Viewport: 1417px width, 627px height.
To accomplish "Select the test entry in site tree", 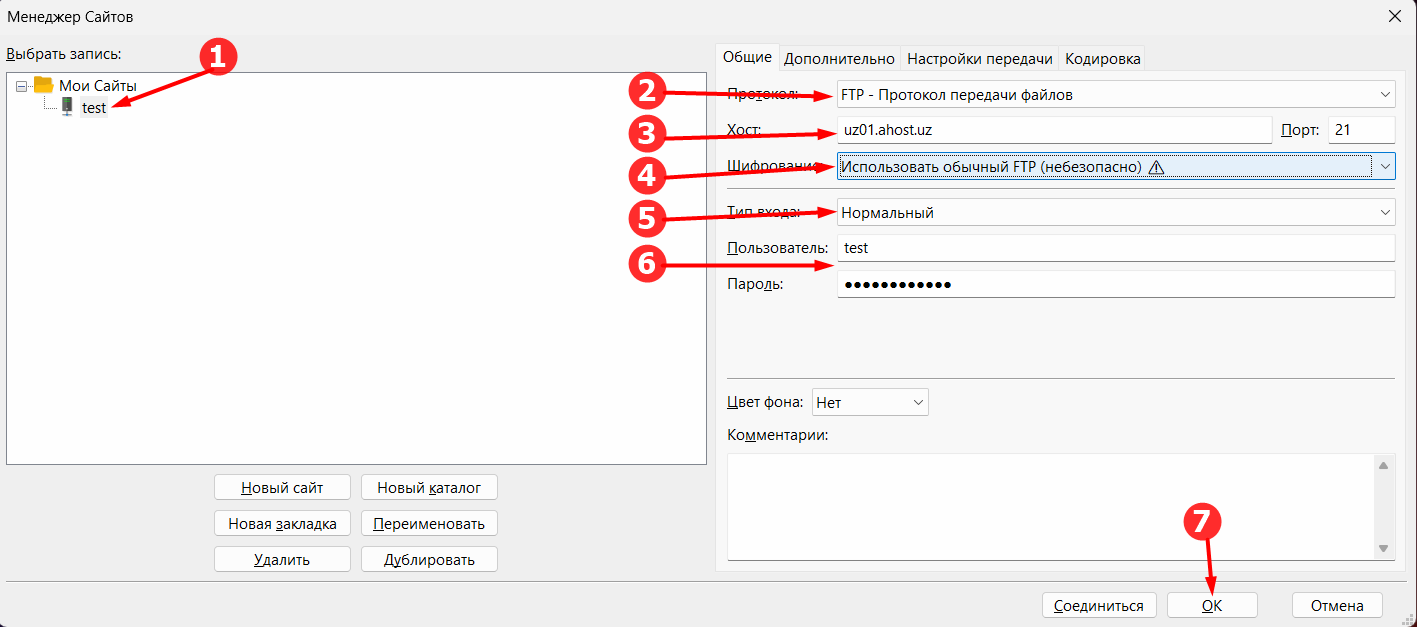I will (94, 107).
